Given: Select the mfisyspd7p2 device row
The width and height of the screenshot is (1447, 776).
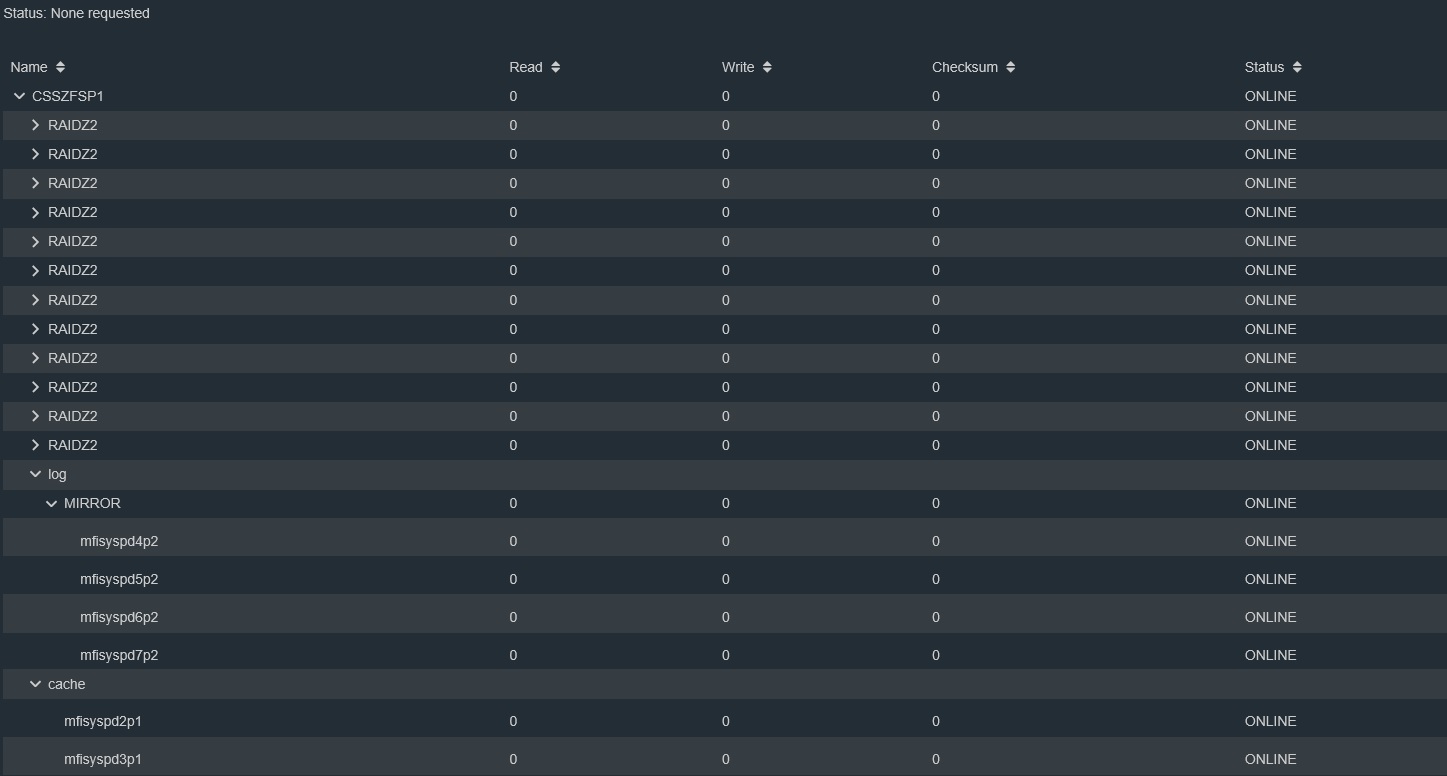Looking at the screenshot, I should click(723, 655).
